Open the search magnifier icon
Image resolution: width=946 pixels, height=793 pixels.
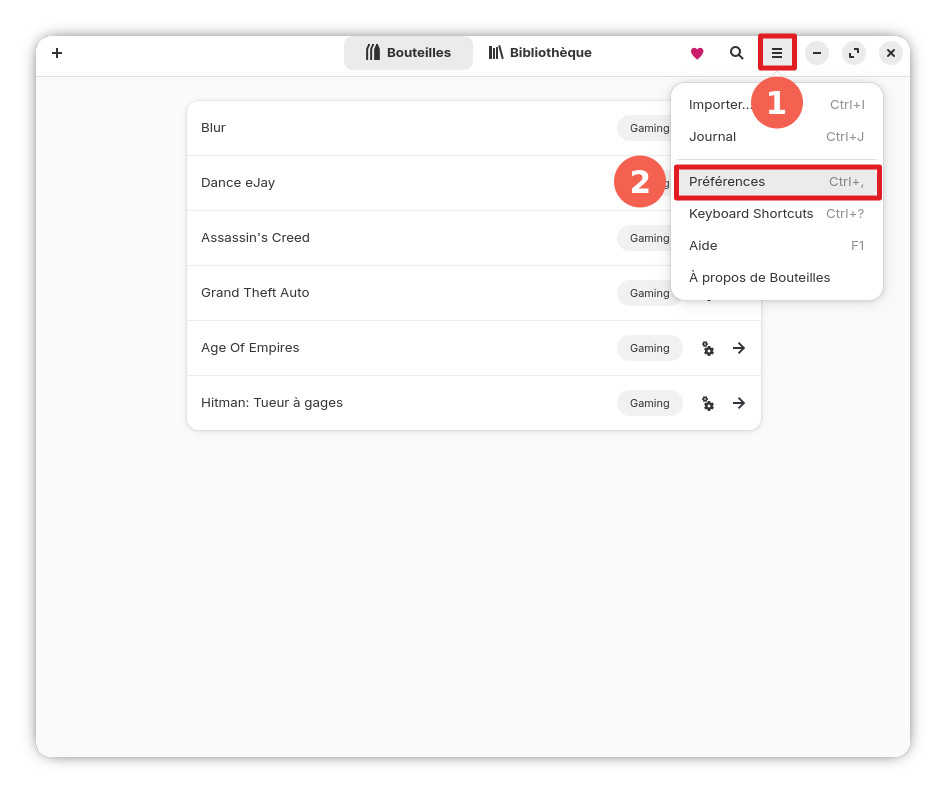coord(737,53)
